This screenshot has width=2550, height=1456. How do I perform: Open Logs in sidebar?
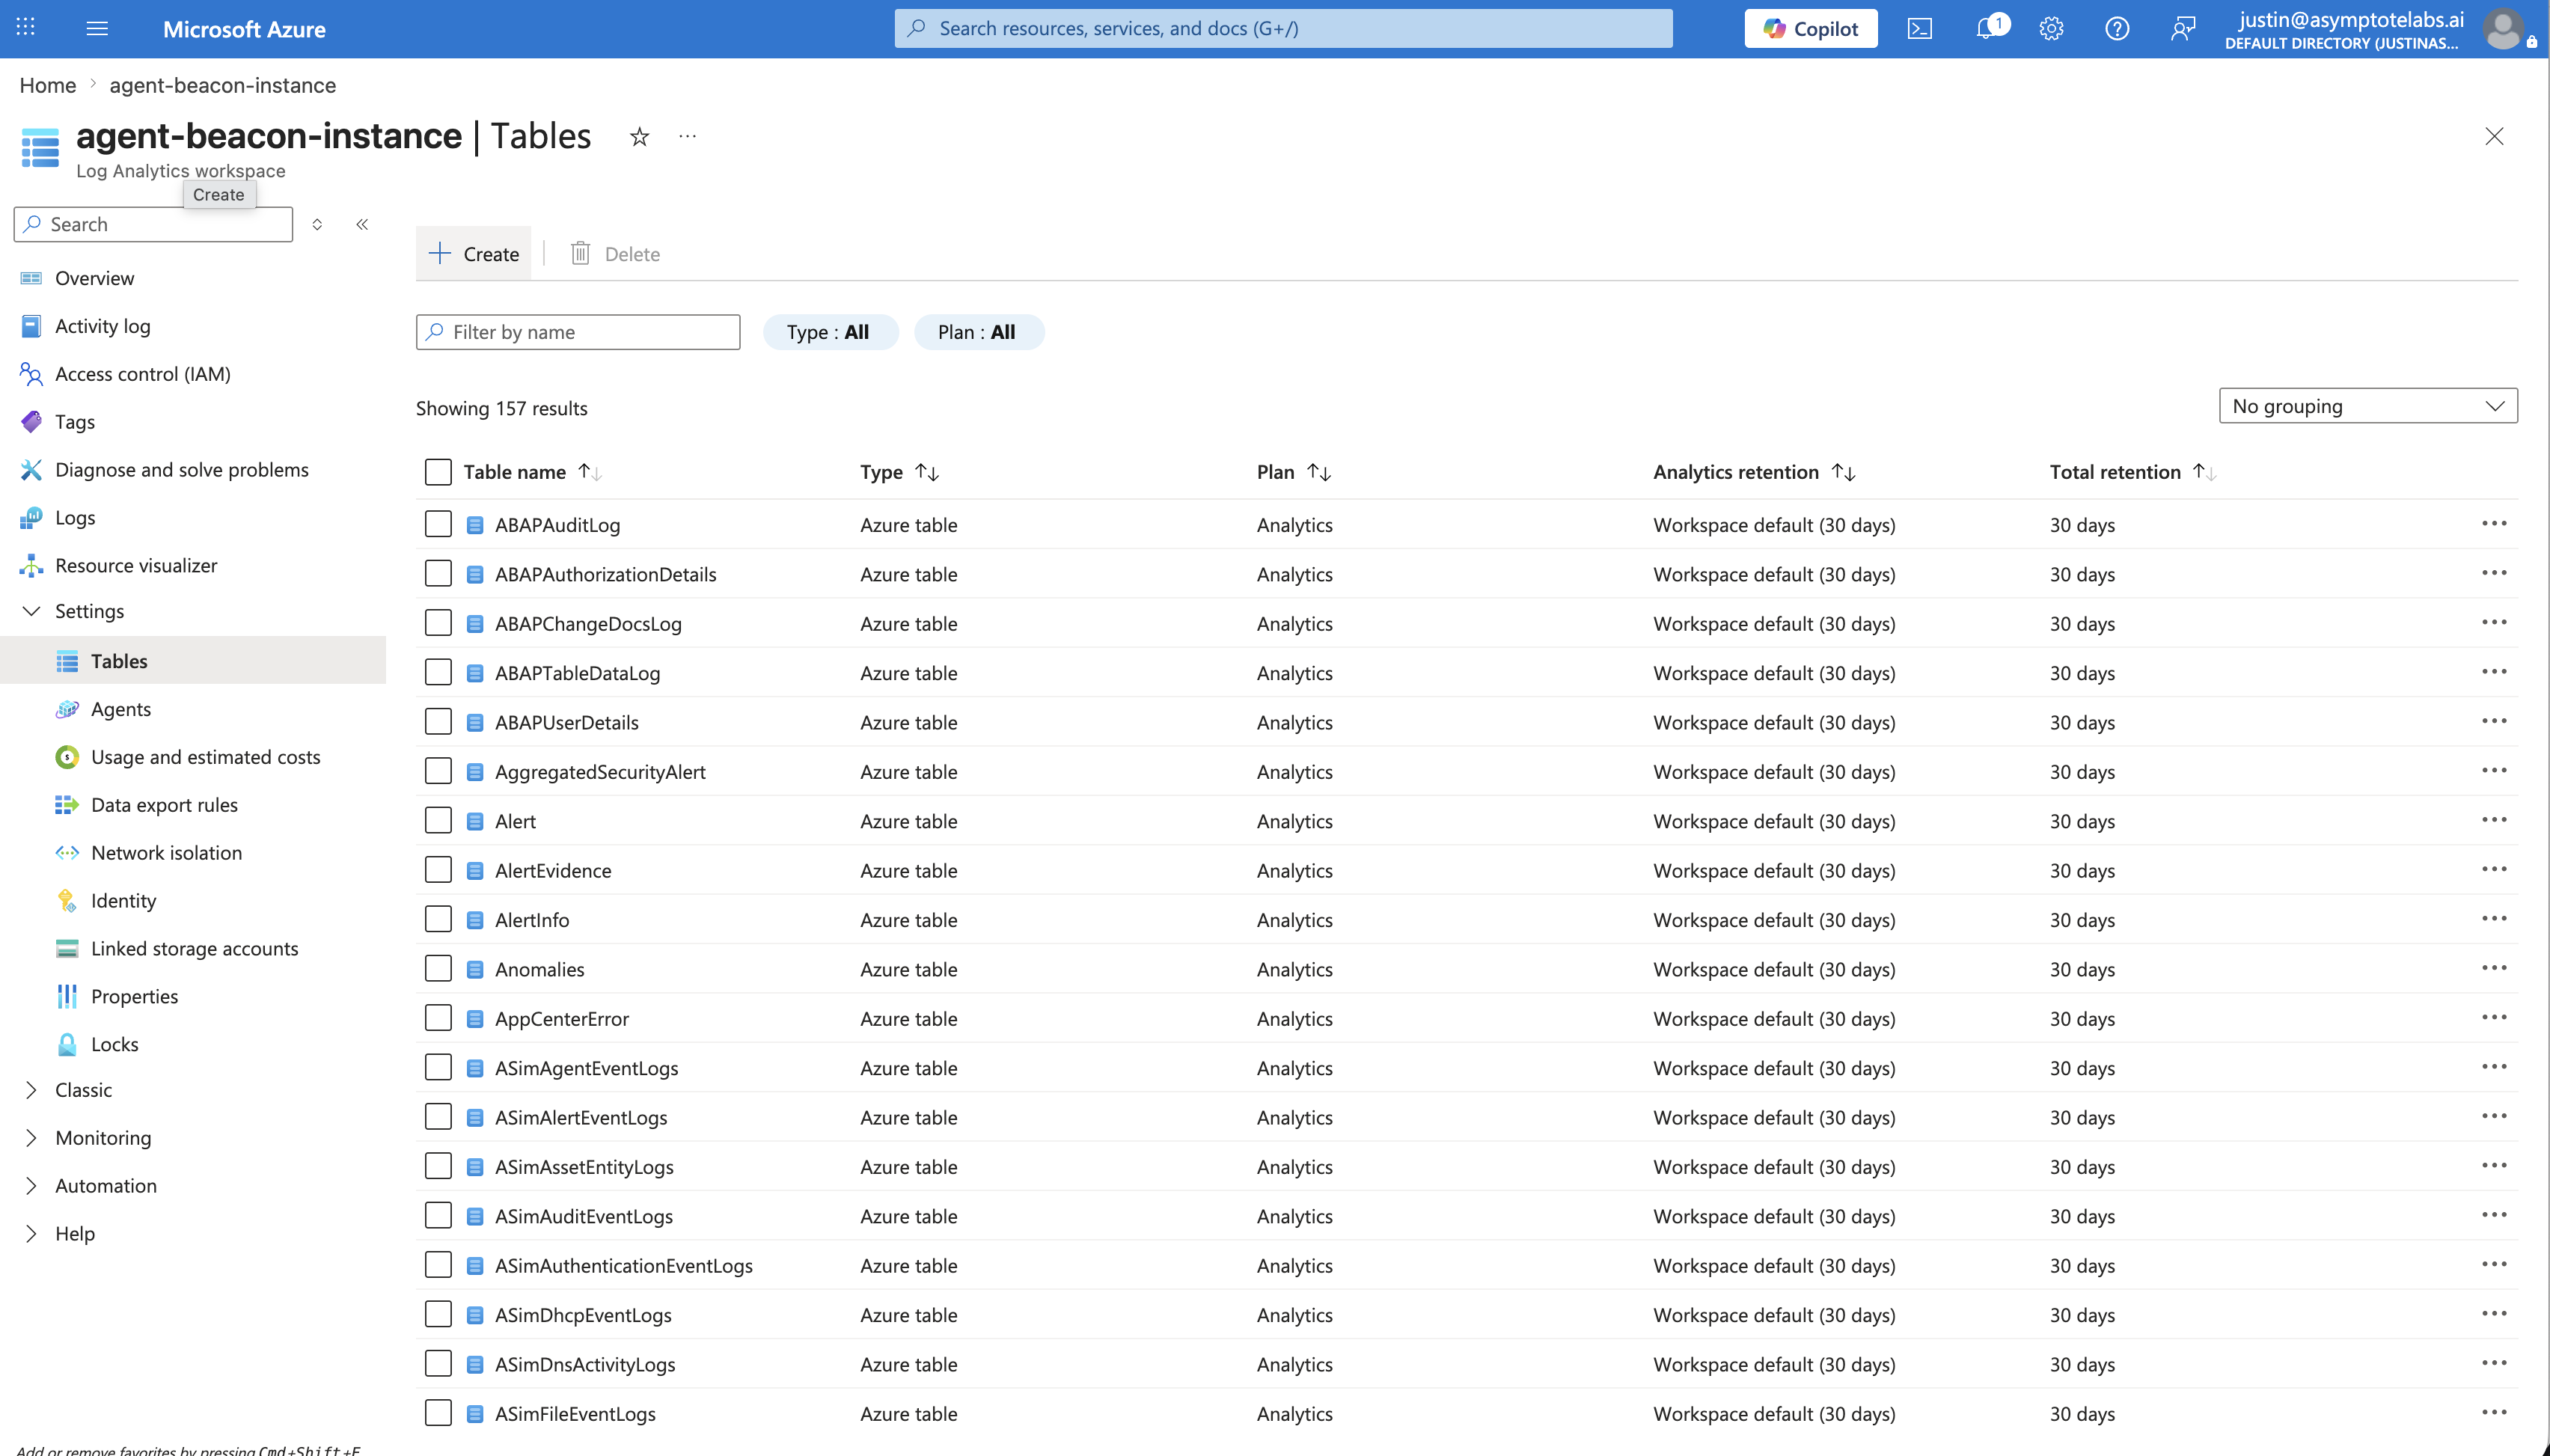pos(75,518)
